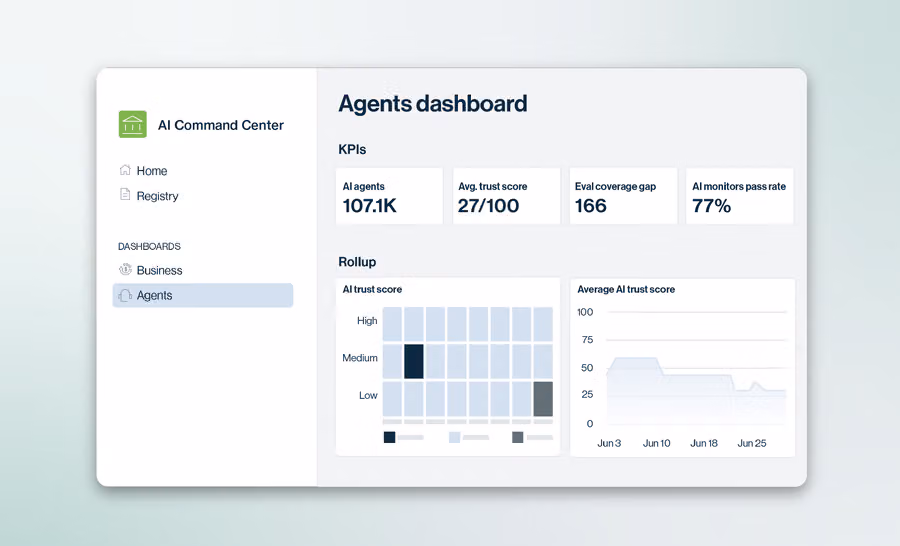Click the Home house icon
The width and height of the screenshot is (900, 546).
(x=125, y=170)
